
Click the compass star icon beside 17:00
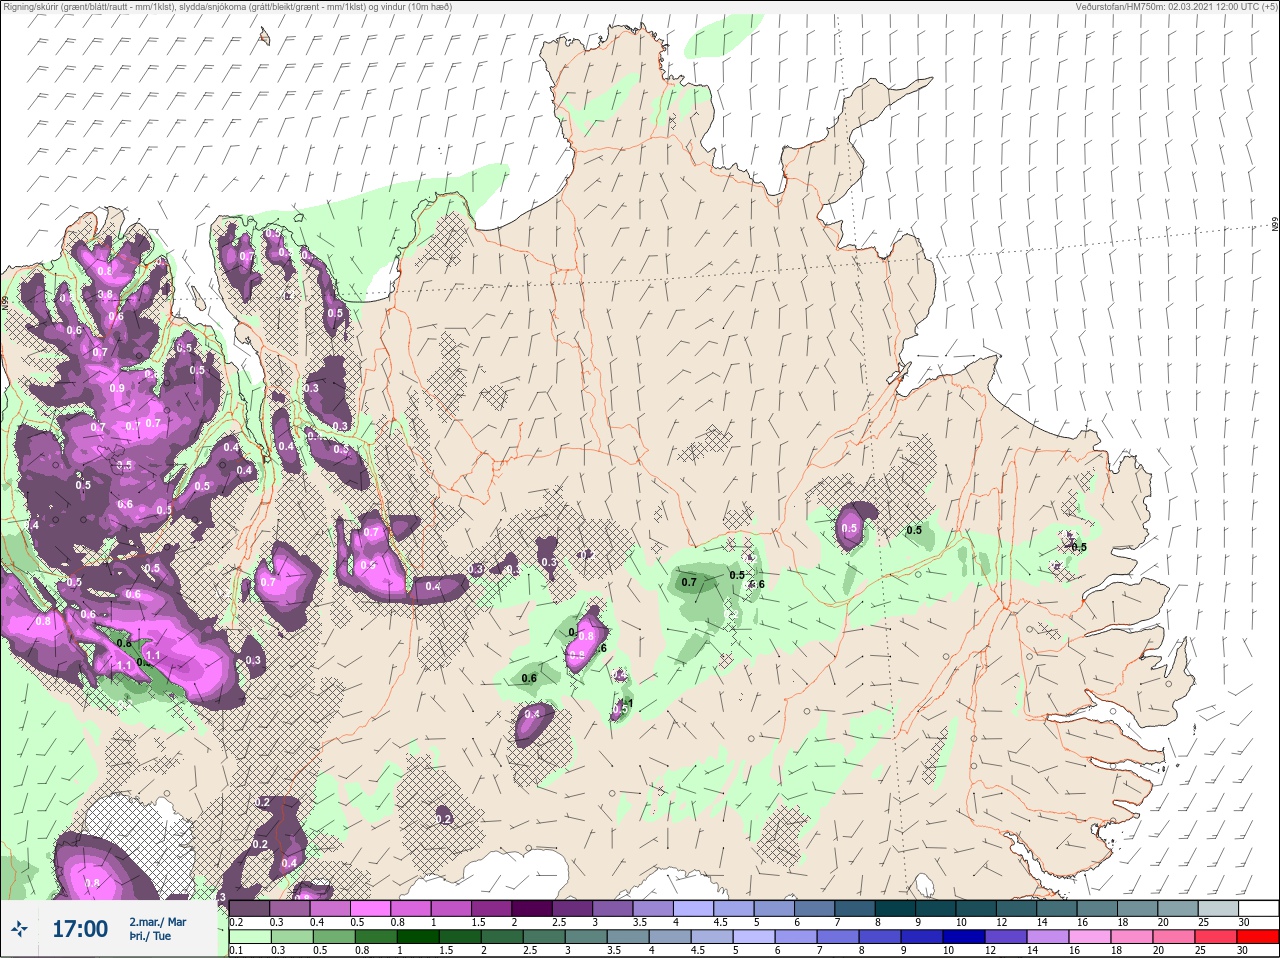pos(20,929)
